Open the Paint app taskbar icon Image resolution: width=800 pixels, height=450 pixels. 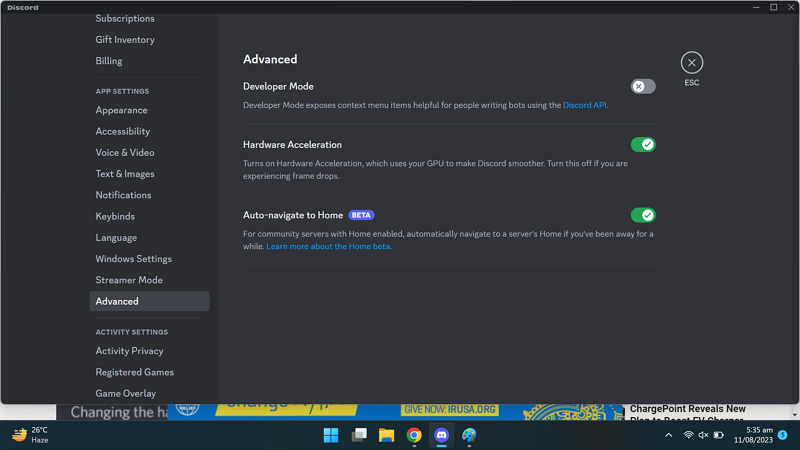pos(469,435)
